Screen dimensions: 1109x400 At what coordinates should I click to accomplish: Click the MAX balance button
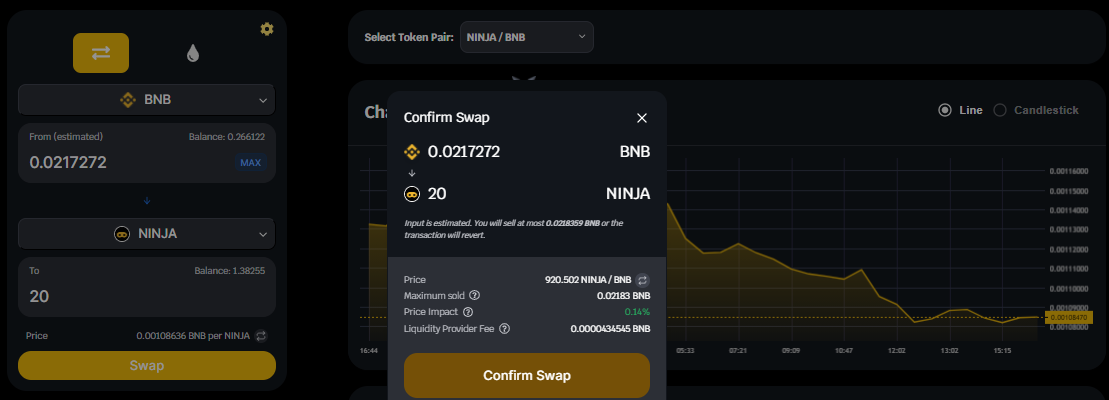pos(250,163)
